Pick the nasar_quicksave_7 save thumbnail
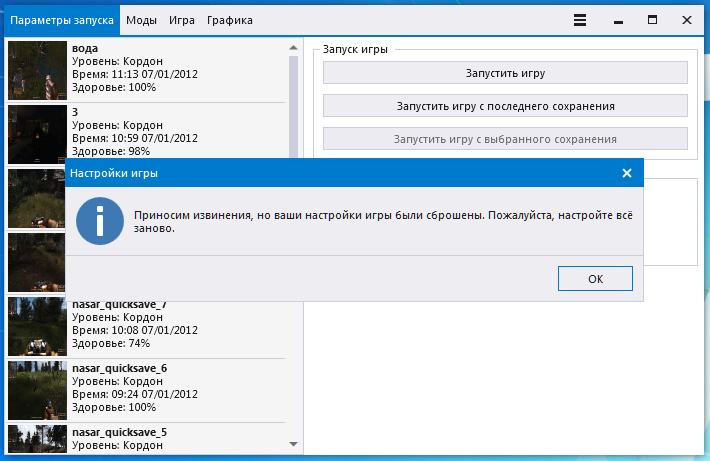Screen dimensions: 710x461 tap(38, 327)
